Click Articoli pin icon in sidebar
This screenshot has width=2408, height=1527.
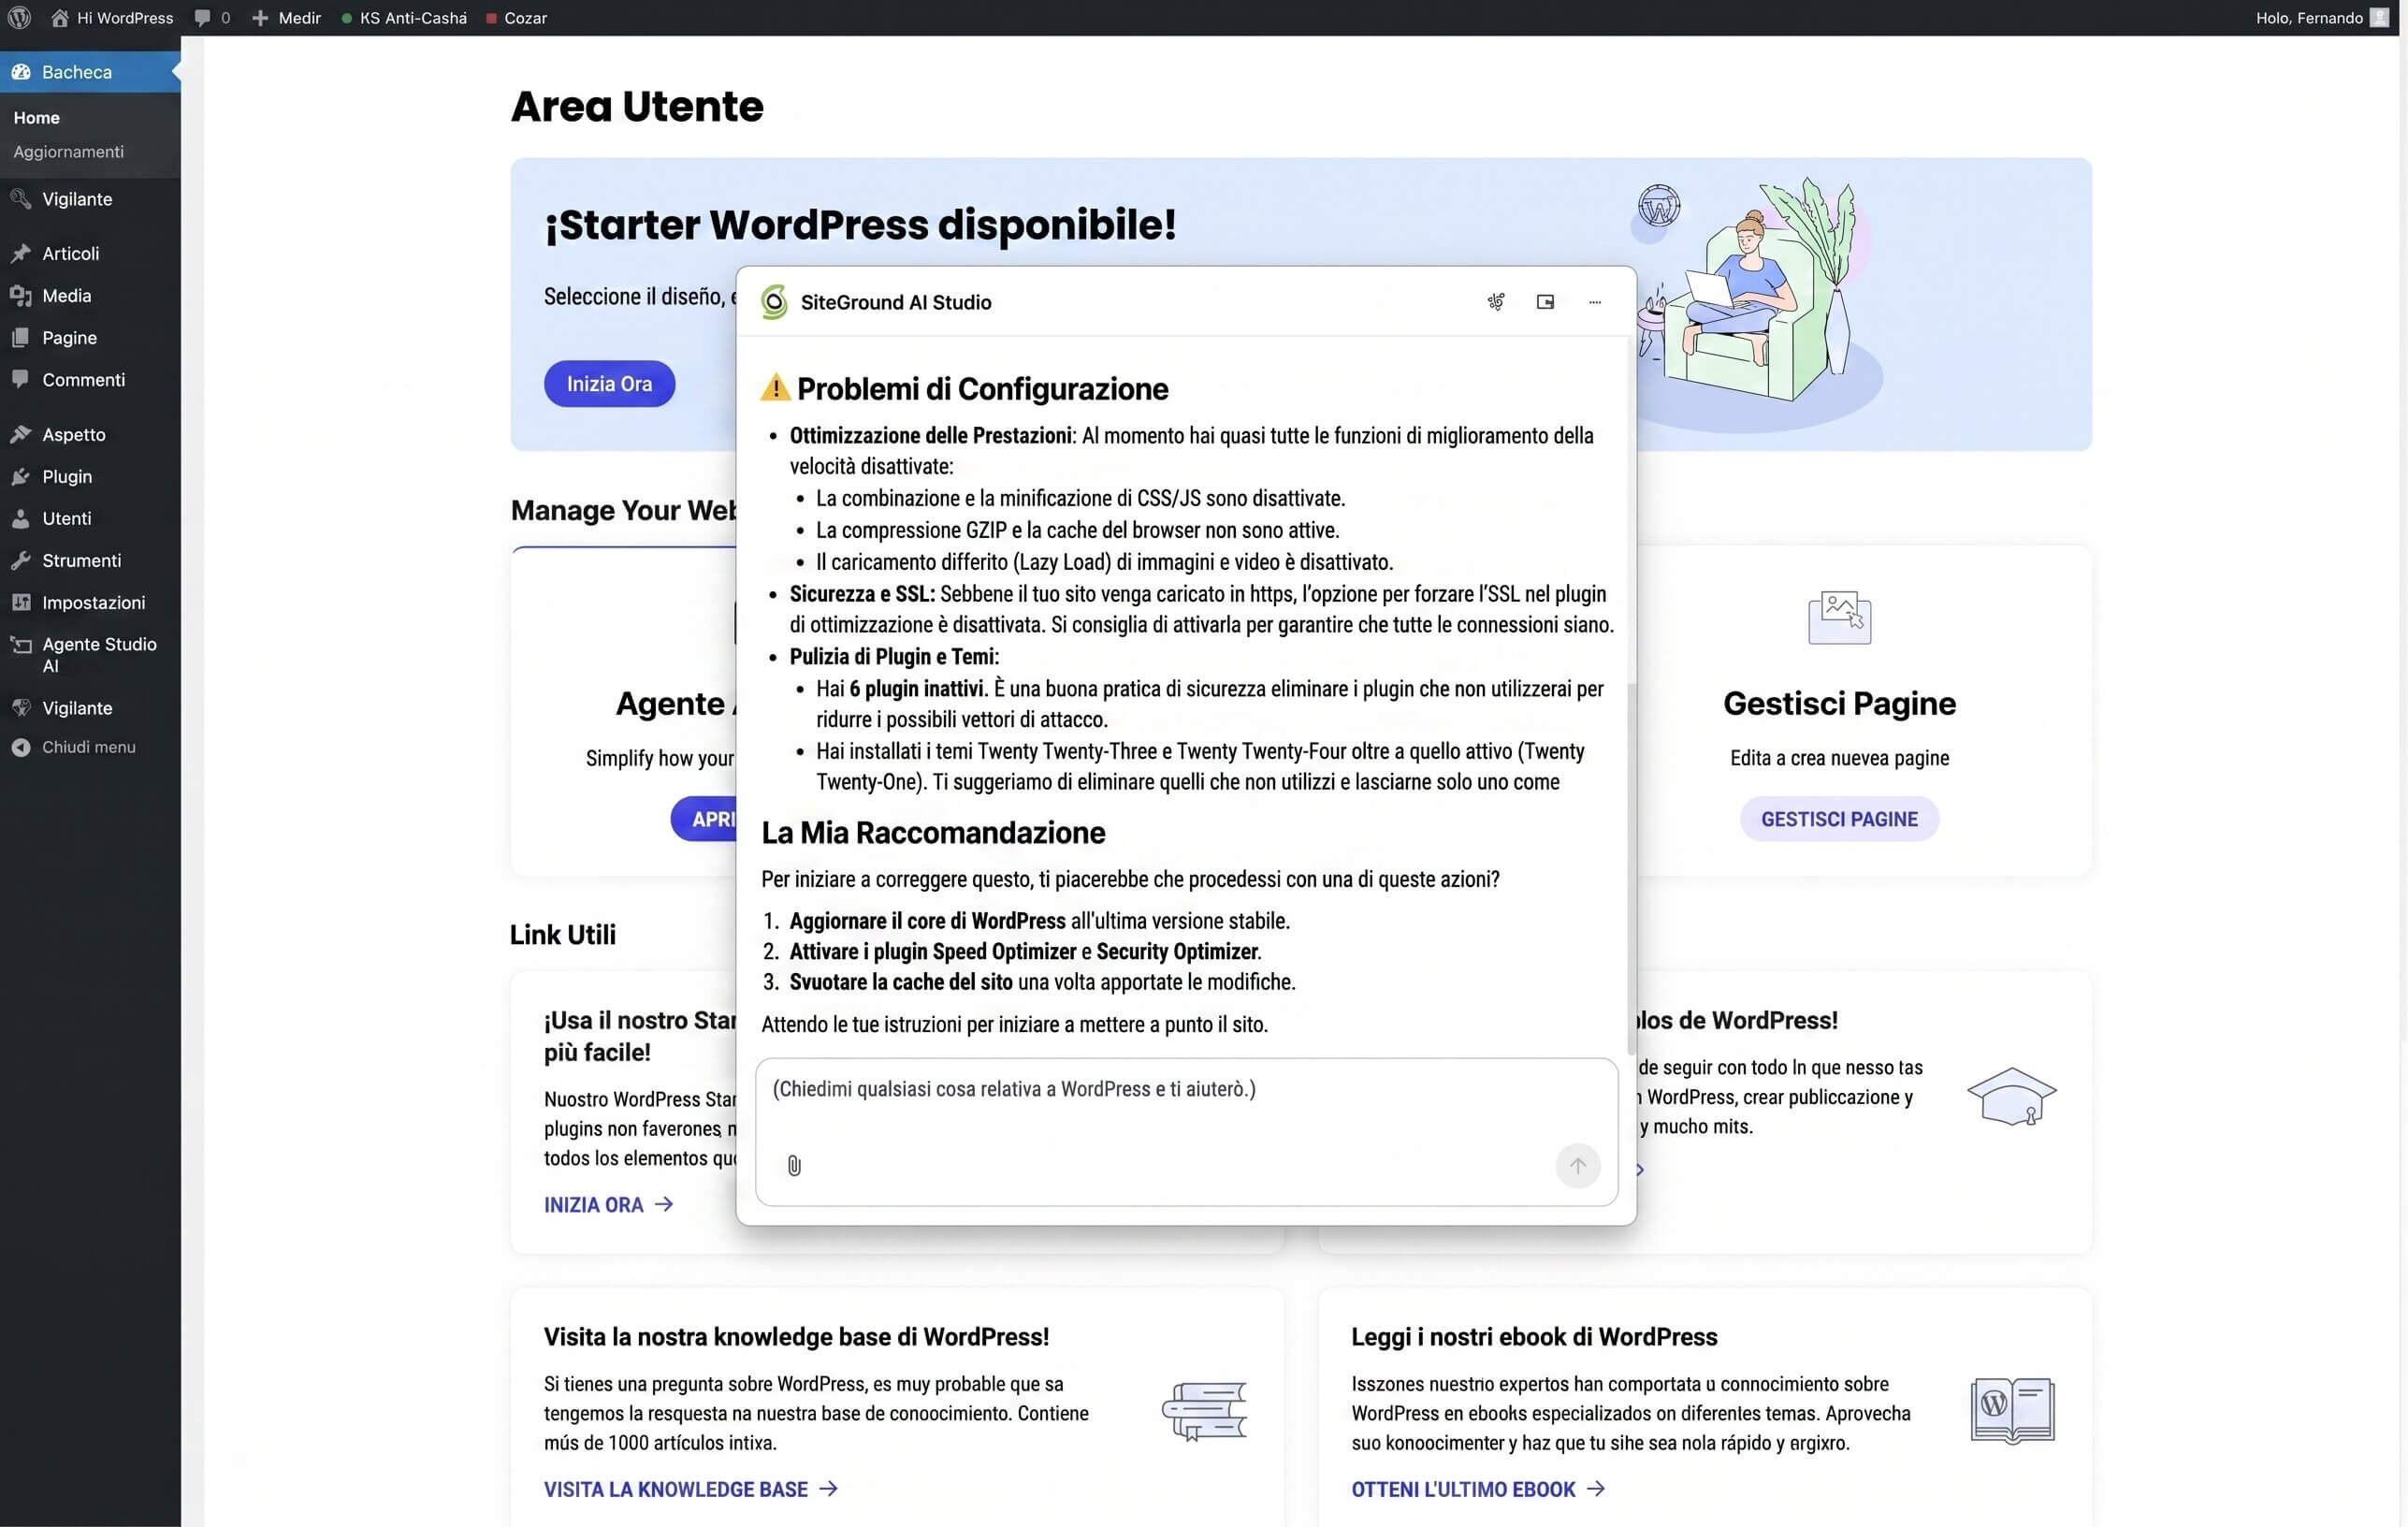[21, 254]
